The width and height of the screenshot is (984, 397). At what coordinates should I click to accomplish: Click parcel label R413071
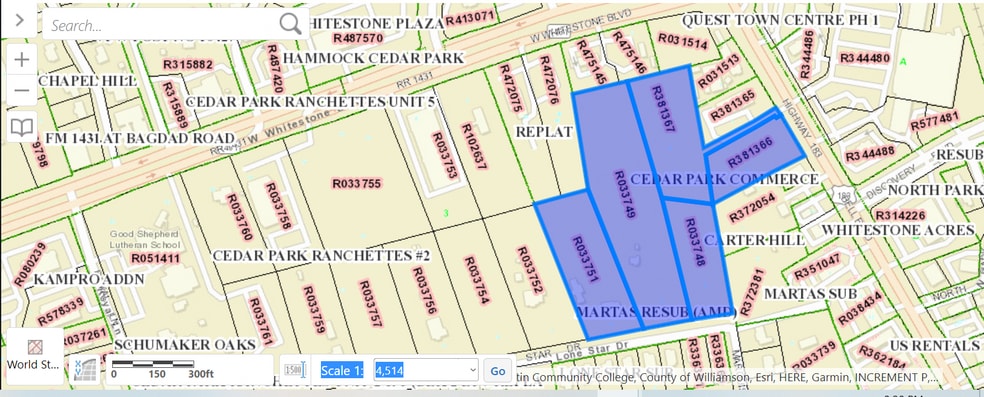point(471,19)
